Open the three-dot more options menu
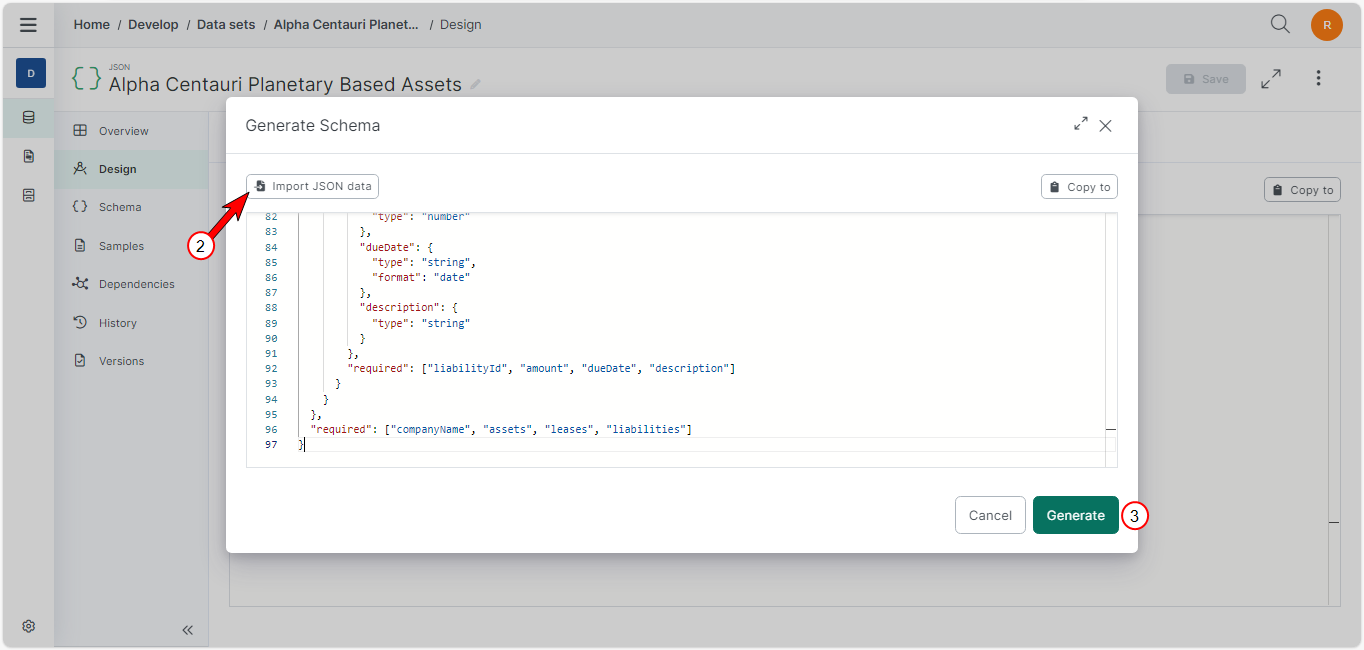The width and height of the screenshot is (1364, 650). 1319,78
